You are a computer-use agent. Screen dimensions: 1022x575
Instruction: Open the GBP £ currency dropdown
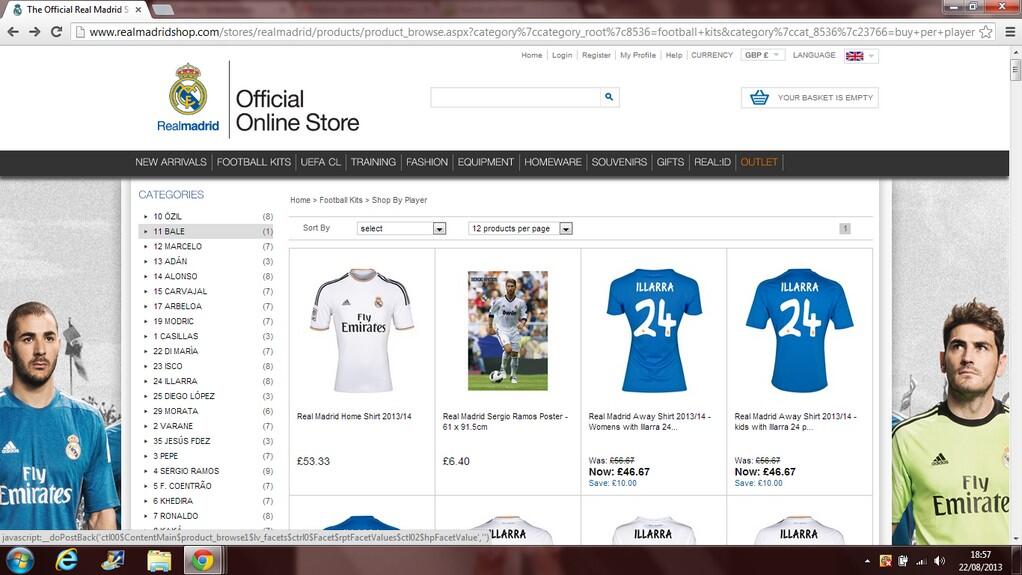pos(762,55)
